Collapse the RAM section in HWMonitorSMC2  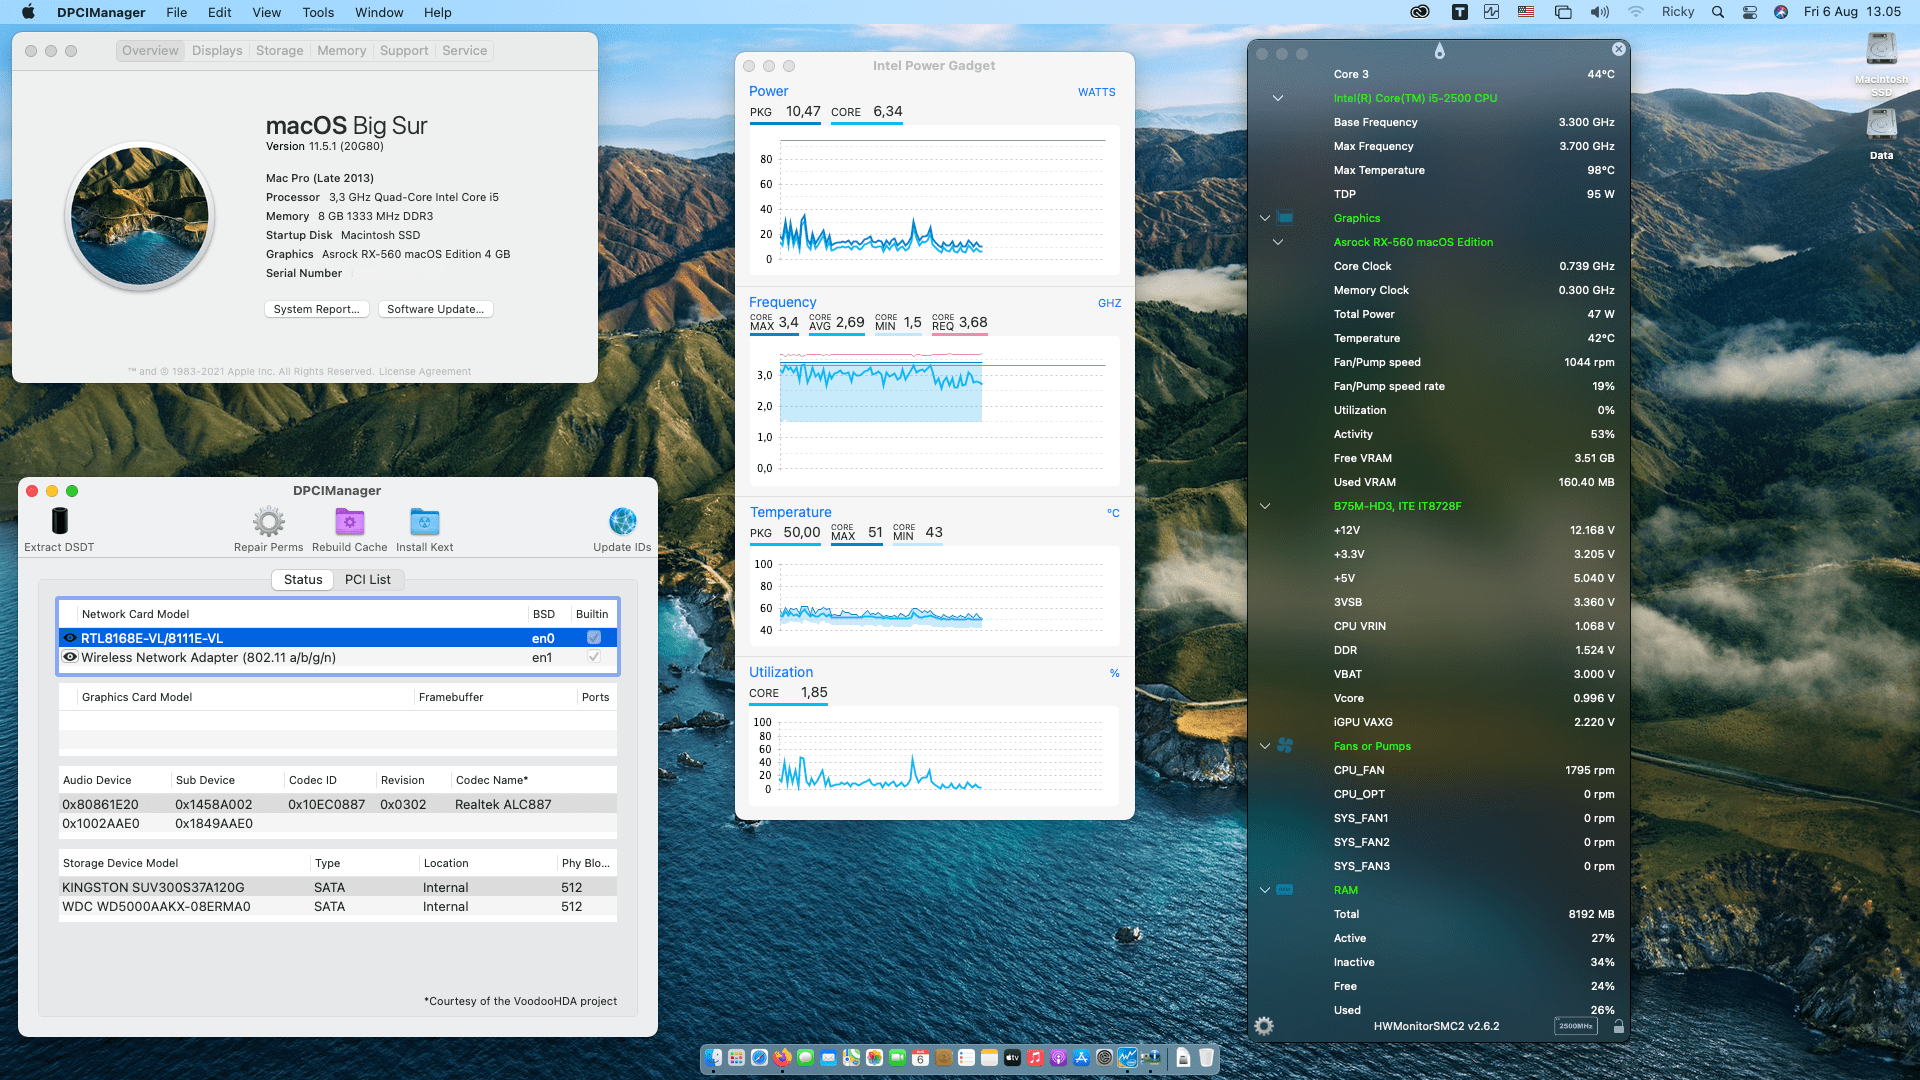[1265, 890]
